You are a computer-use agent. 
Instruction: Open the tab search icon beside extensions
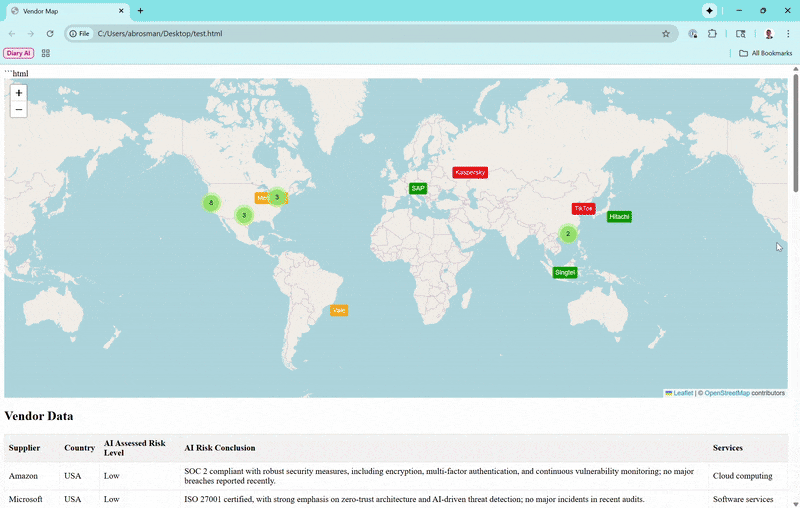(740, 34)
